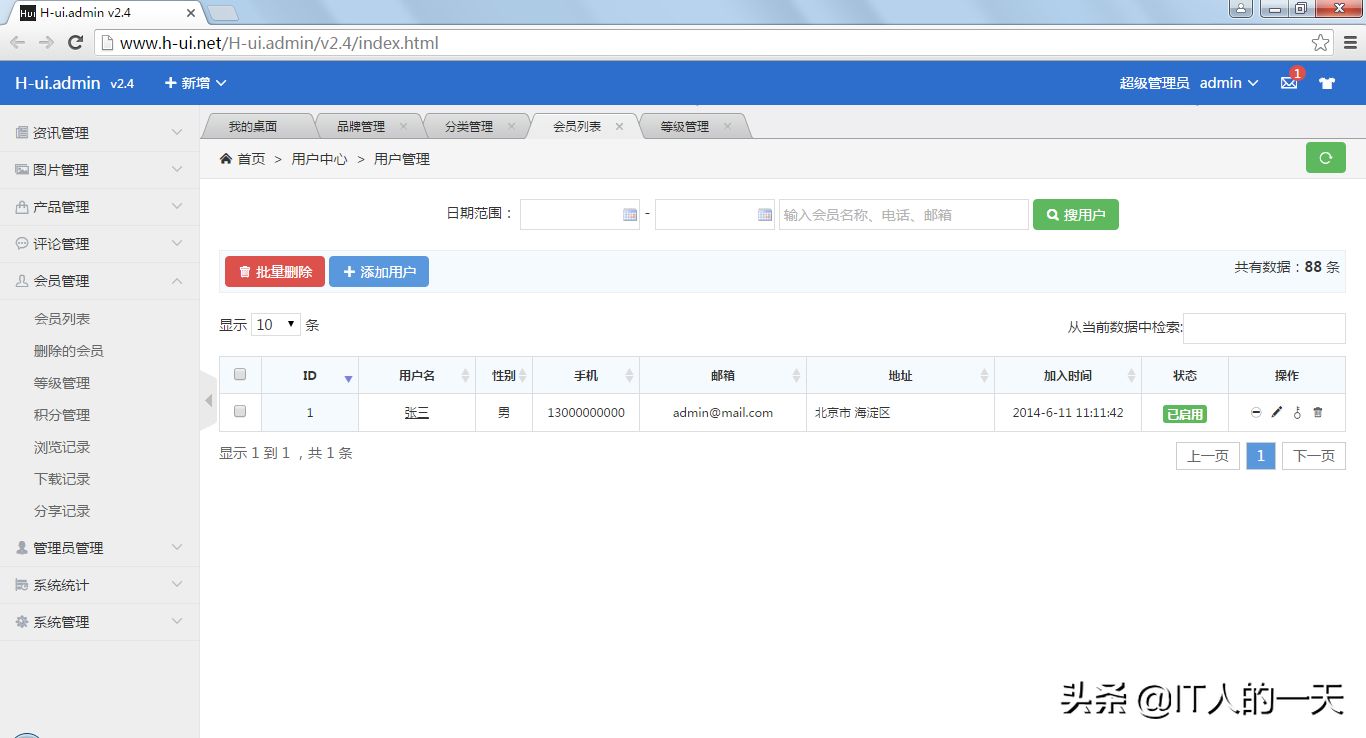1366x738 pixels.
Task: Collapse the 会员管理 menu
Action: (x=100, y=281)
